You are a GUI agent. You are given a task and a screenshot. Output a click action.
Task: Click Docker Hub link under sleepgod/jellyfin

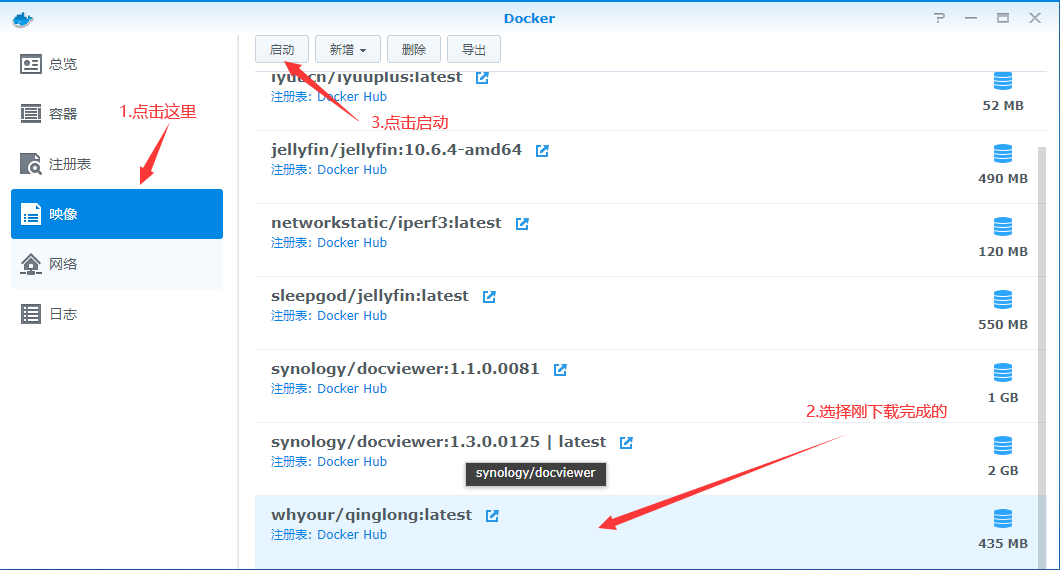coord(352,316)
